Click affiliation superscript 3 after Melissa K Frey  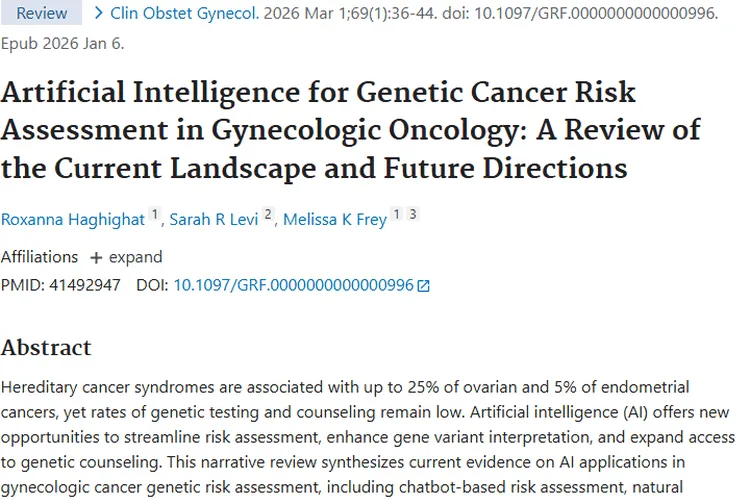[x=412, y=215]
